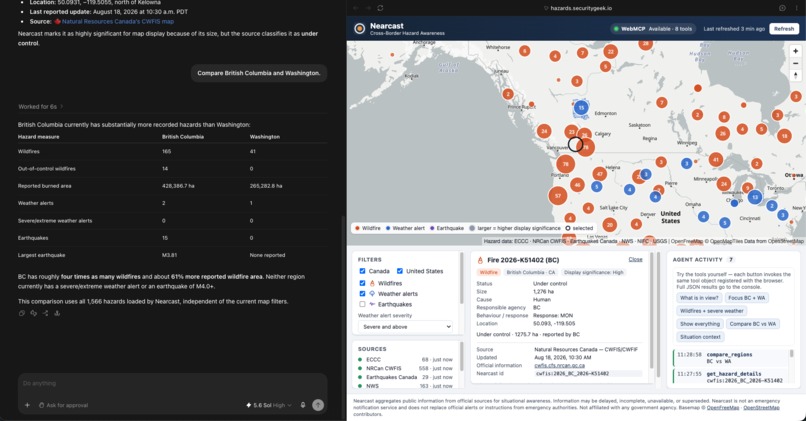Open Natural Resources Canada's CWFIS map link

click(x=118, y=22)
